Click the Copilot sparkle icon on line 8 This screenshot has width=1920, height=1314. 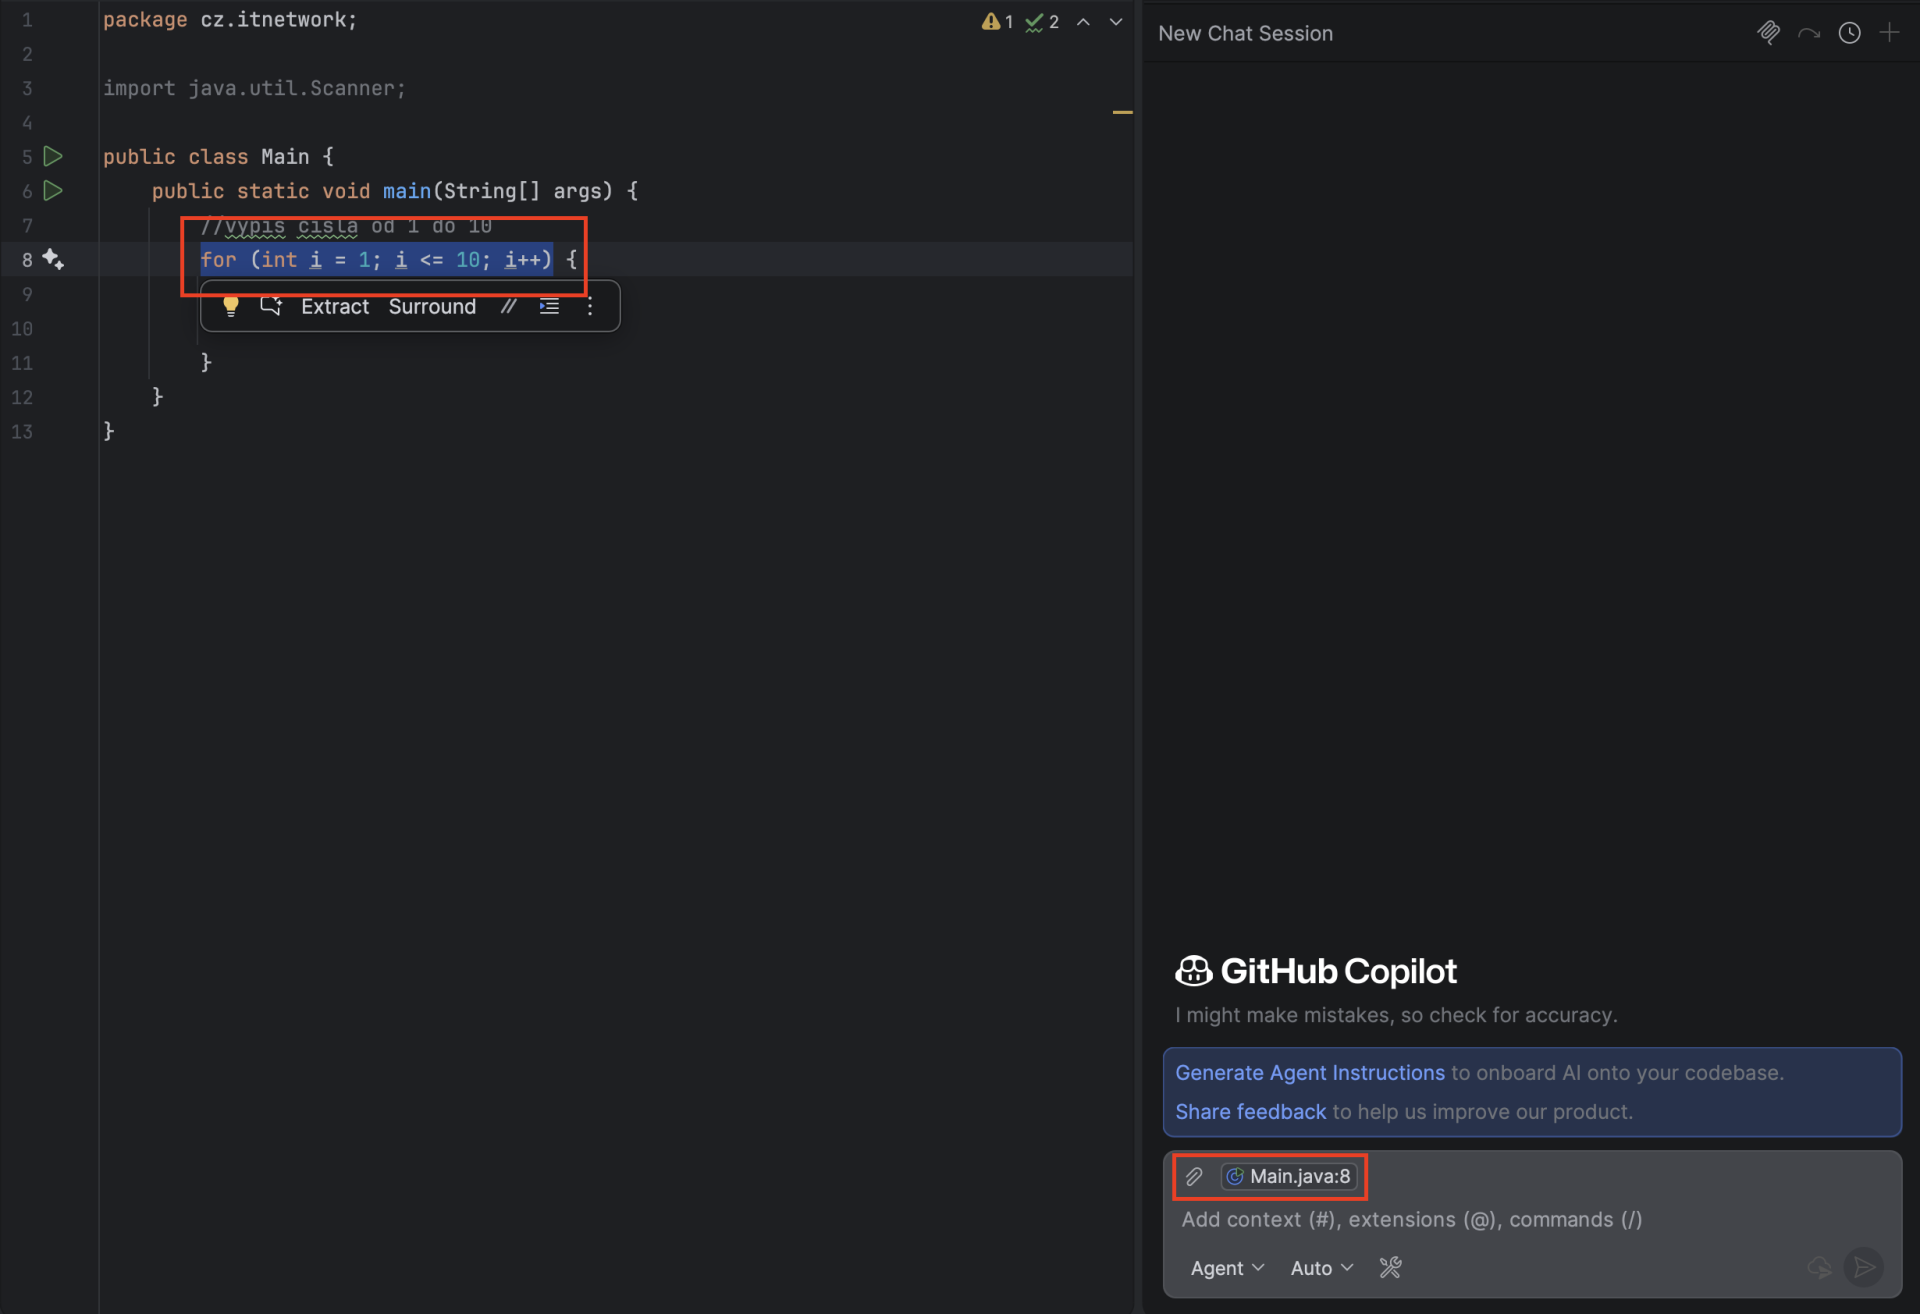(53, 260)
